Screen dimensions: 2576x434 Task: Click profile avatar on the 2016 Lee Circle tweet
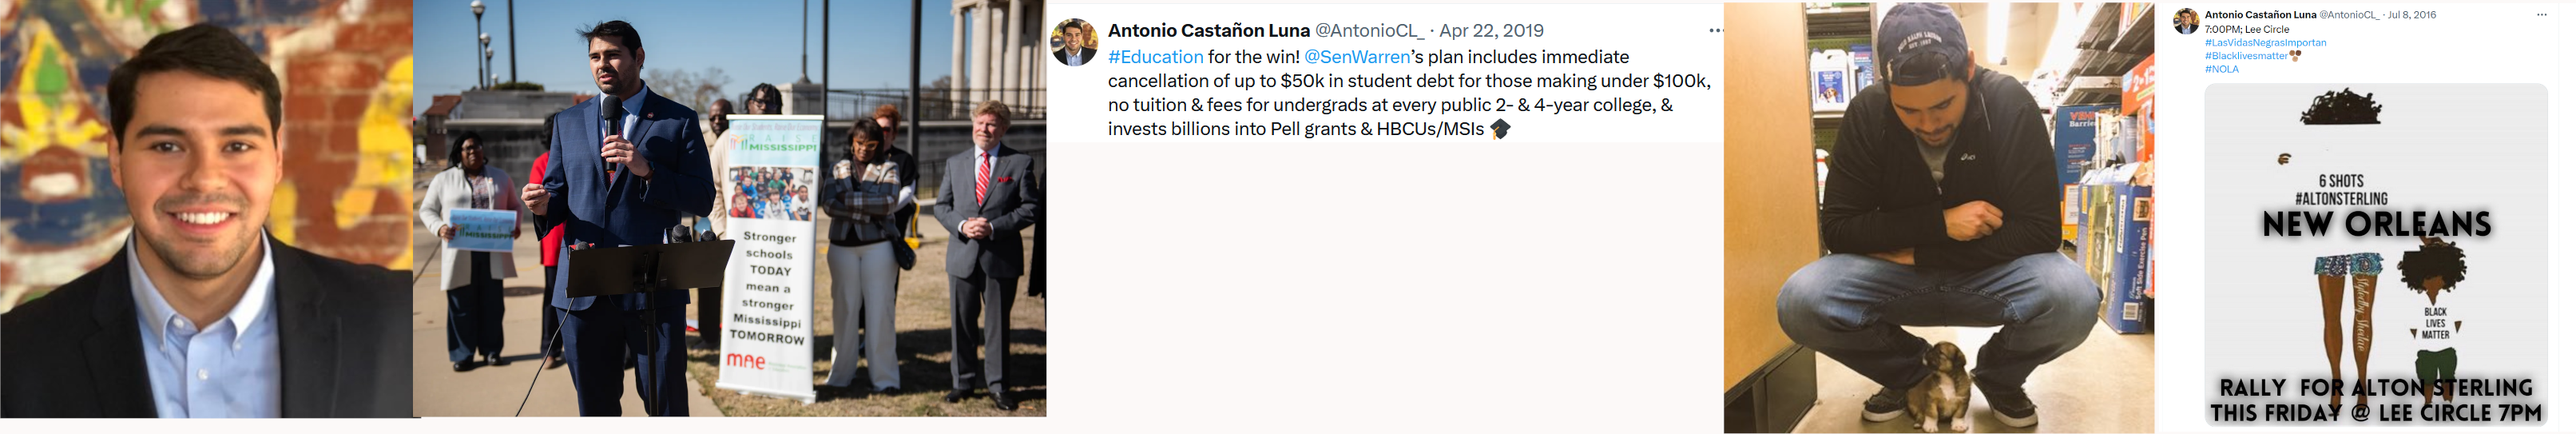2186,21
